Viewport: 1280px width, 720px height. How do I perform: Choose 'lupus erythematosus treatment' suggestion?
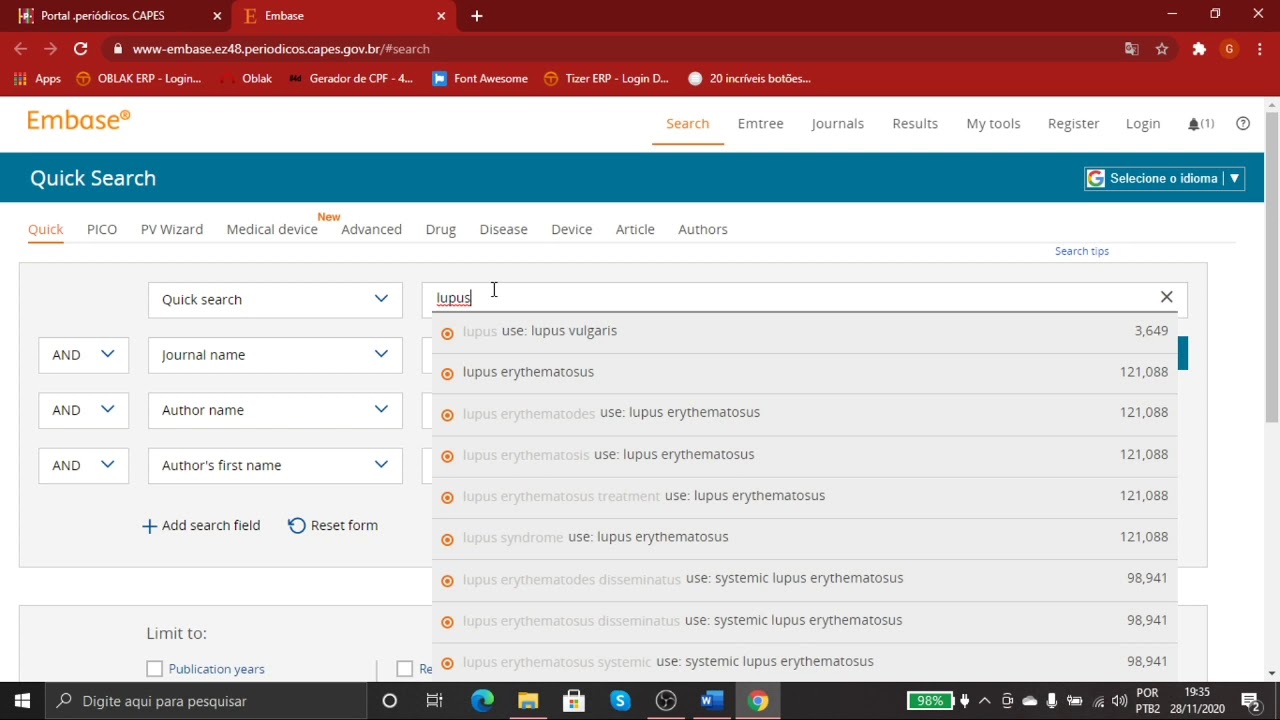tap(805, 496)
